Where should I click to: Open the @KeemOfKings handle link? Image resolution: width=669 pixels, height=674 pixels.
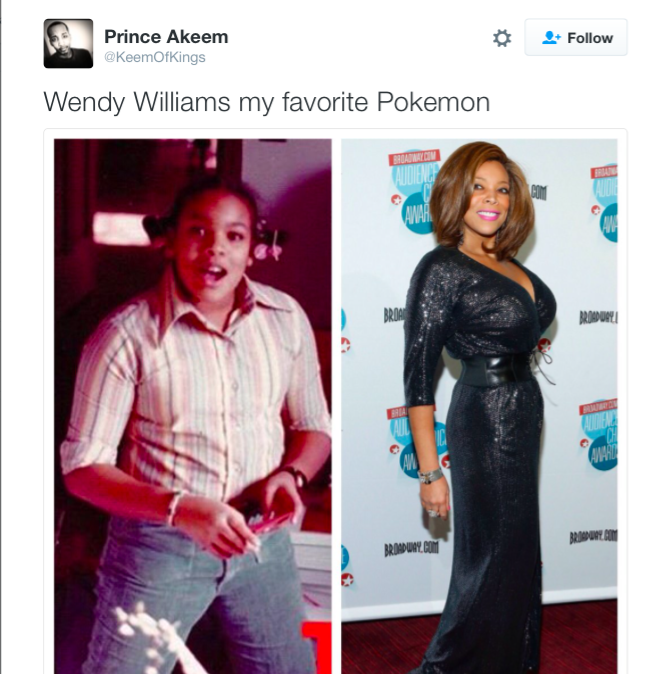(x=155, y=57)
